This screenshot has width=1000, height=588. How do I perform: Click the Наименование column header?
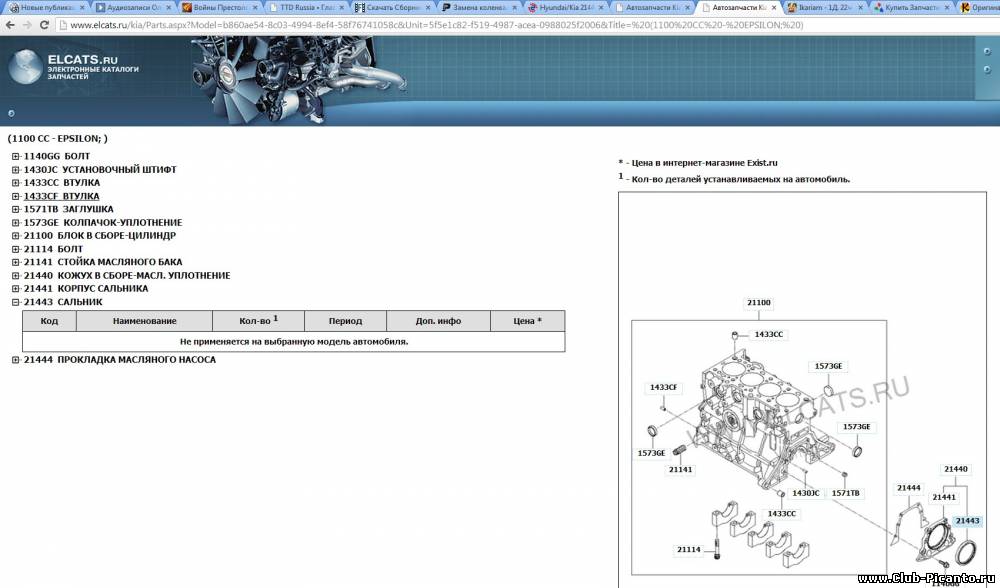click(144, 321)
